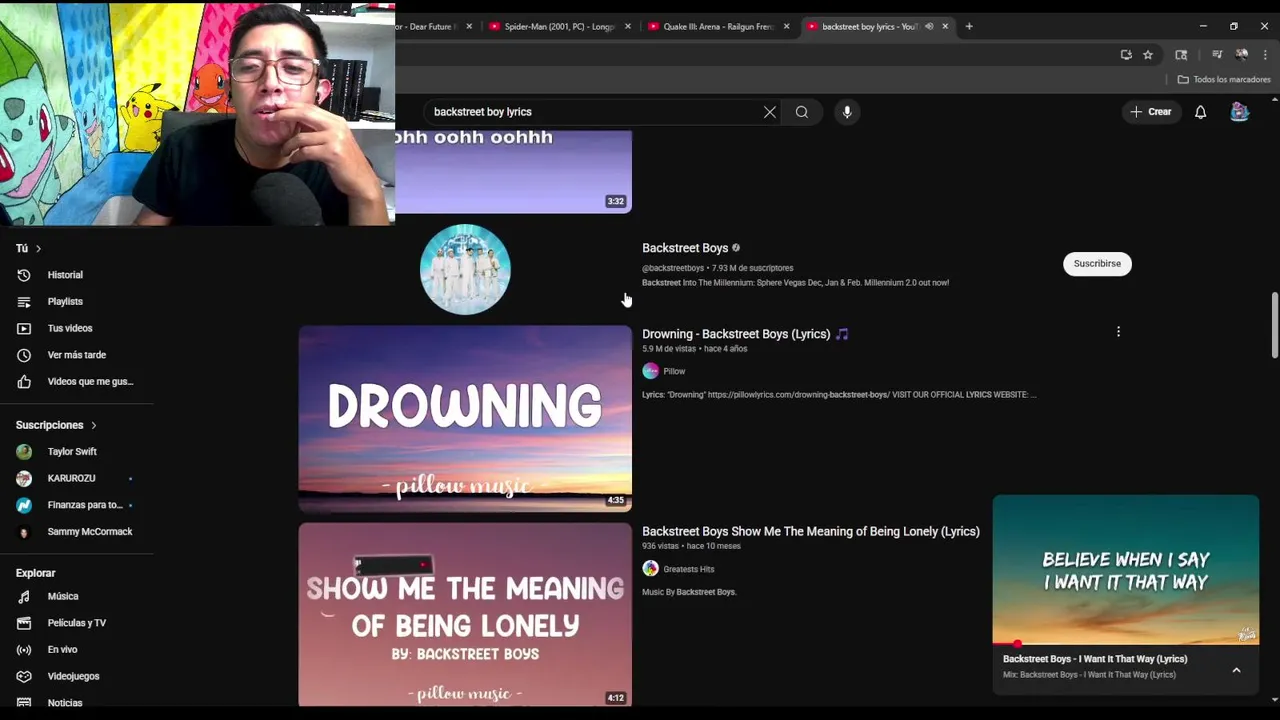The image size is (1280, 720).
Task: Expand the Tú section
Action: coord(28,248)
